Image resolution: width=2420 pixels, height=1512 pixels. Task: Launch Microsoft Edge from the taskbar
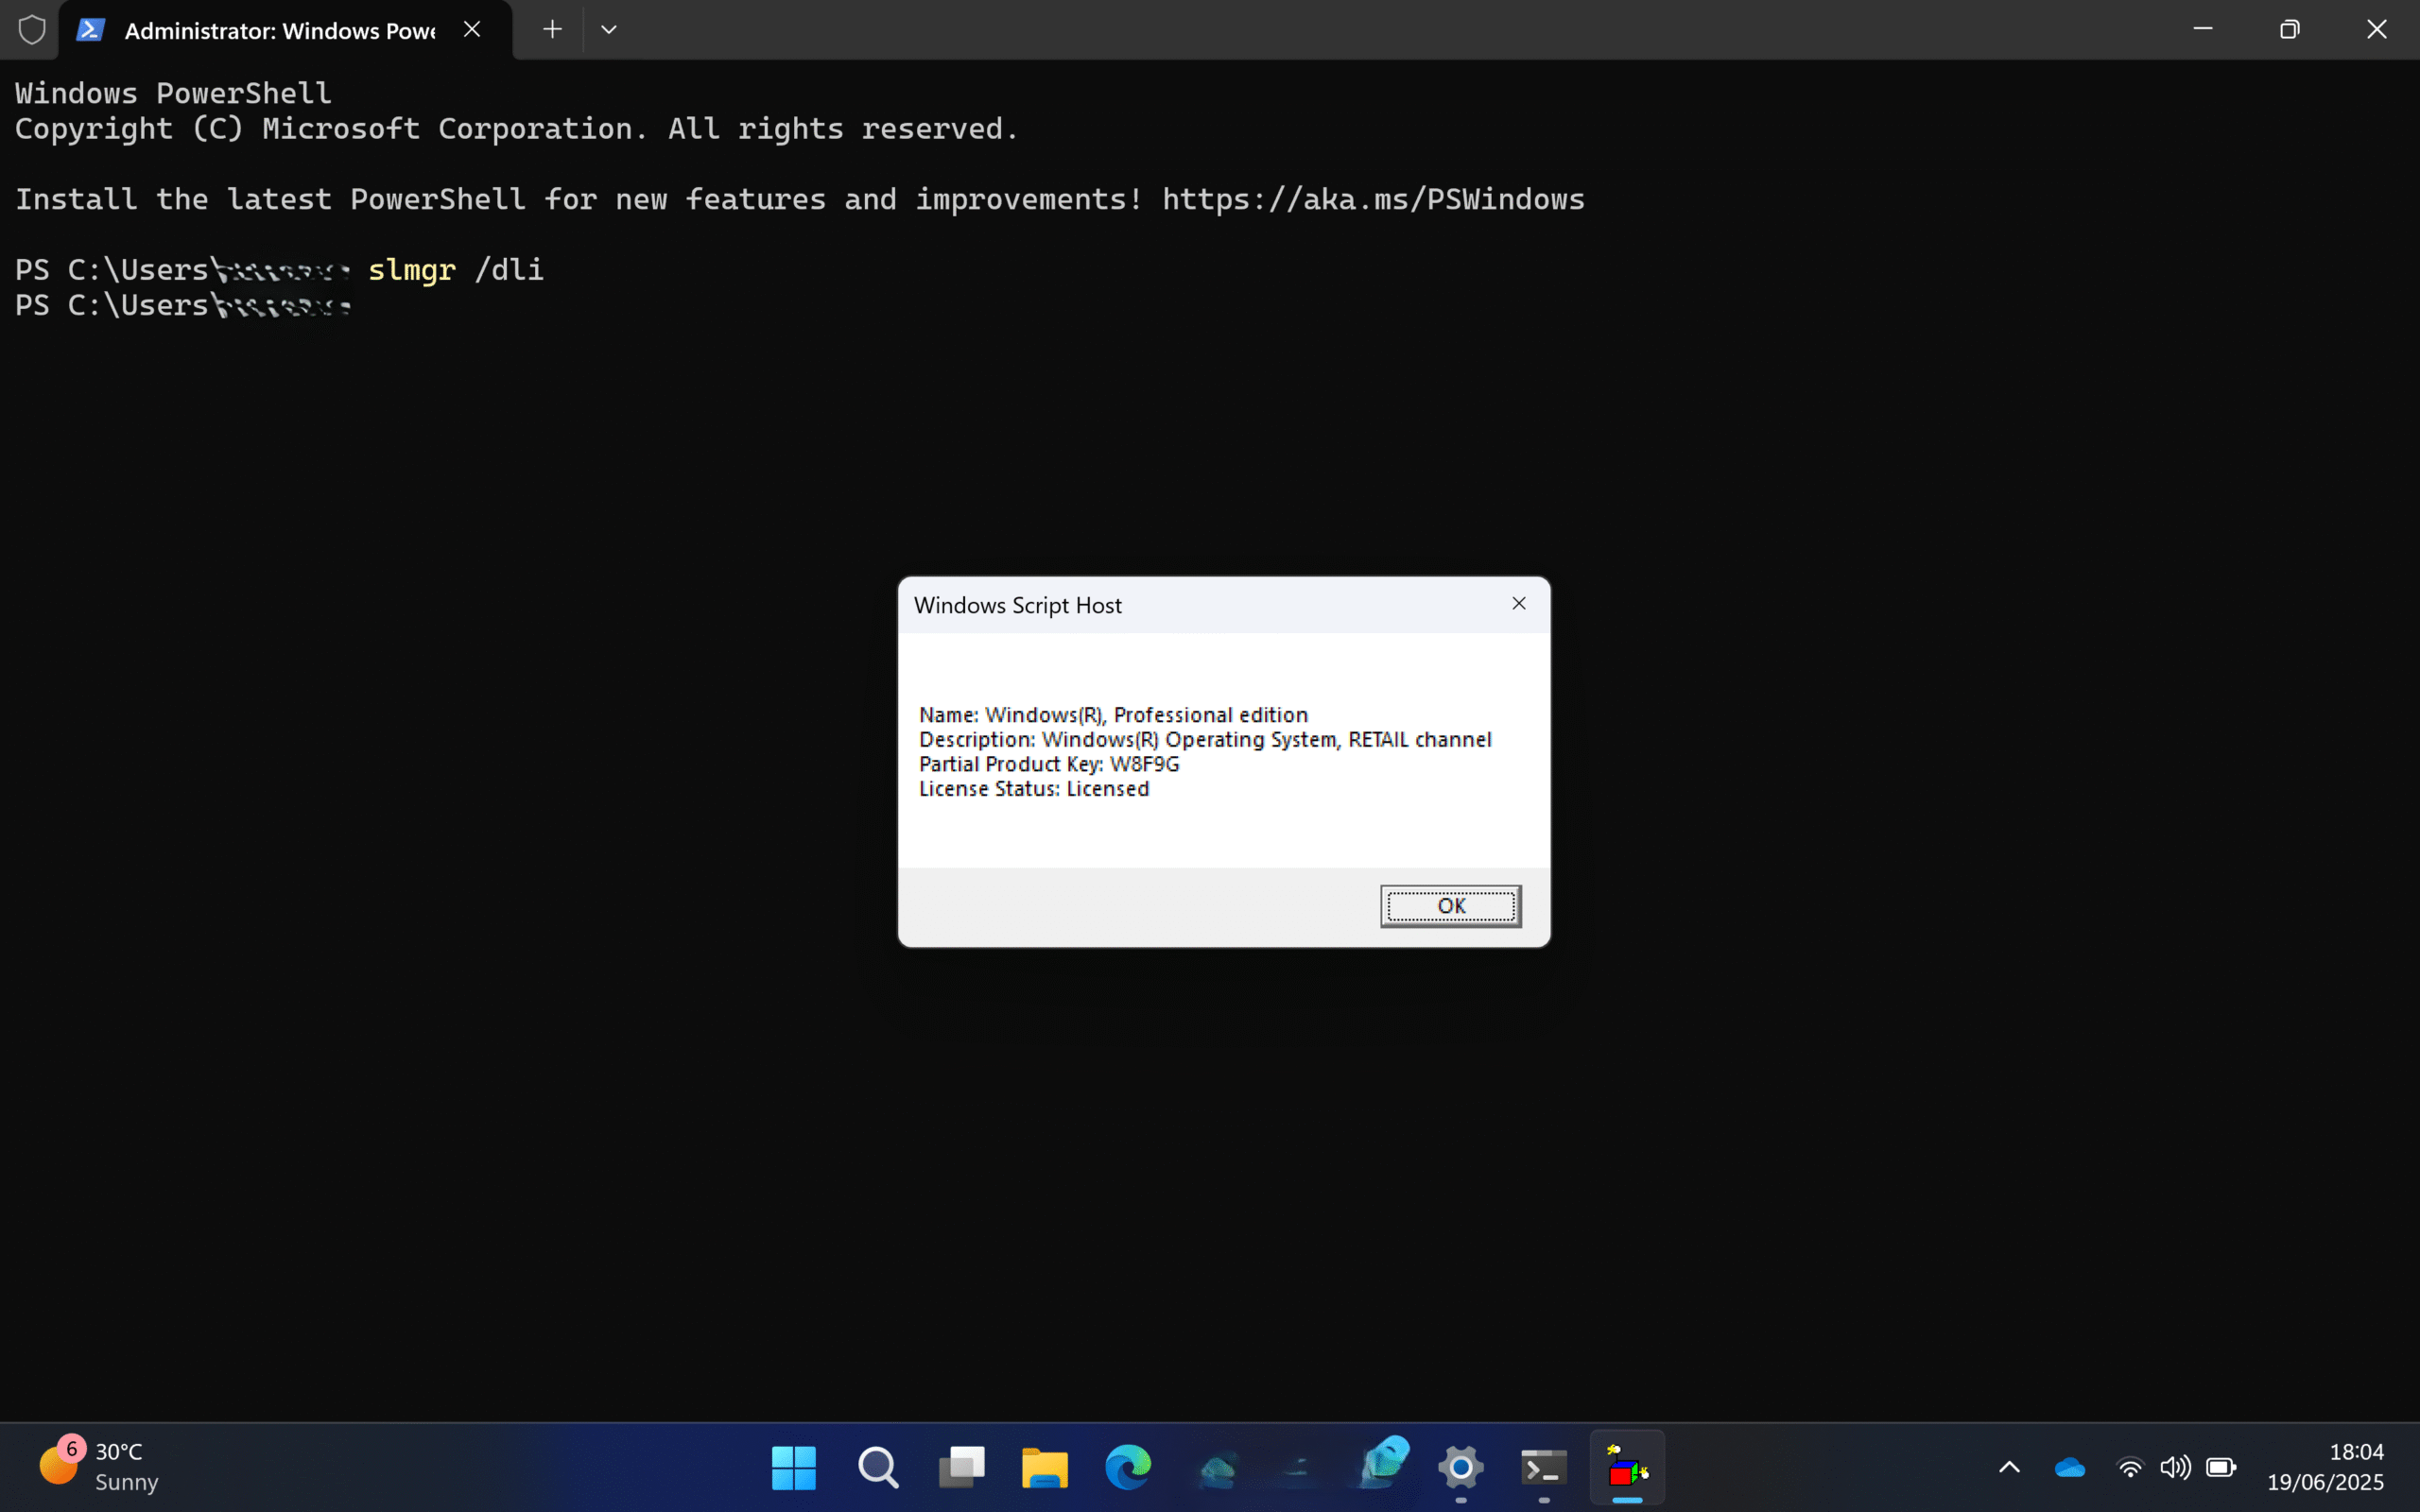pos(1128,1468)
